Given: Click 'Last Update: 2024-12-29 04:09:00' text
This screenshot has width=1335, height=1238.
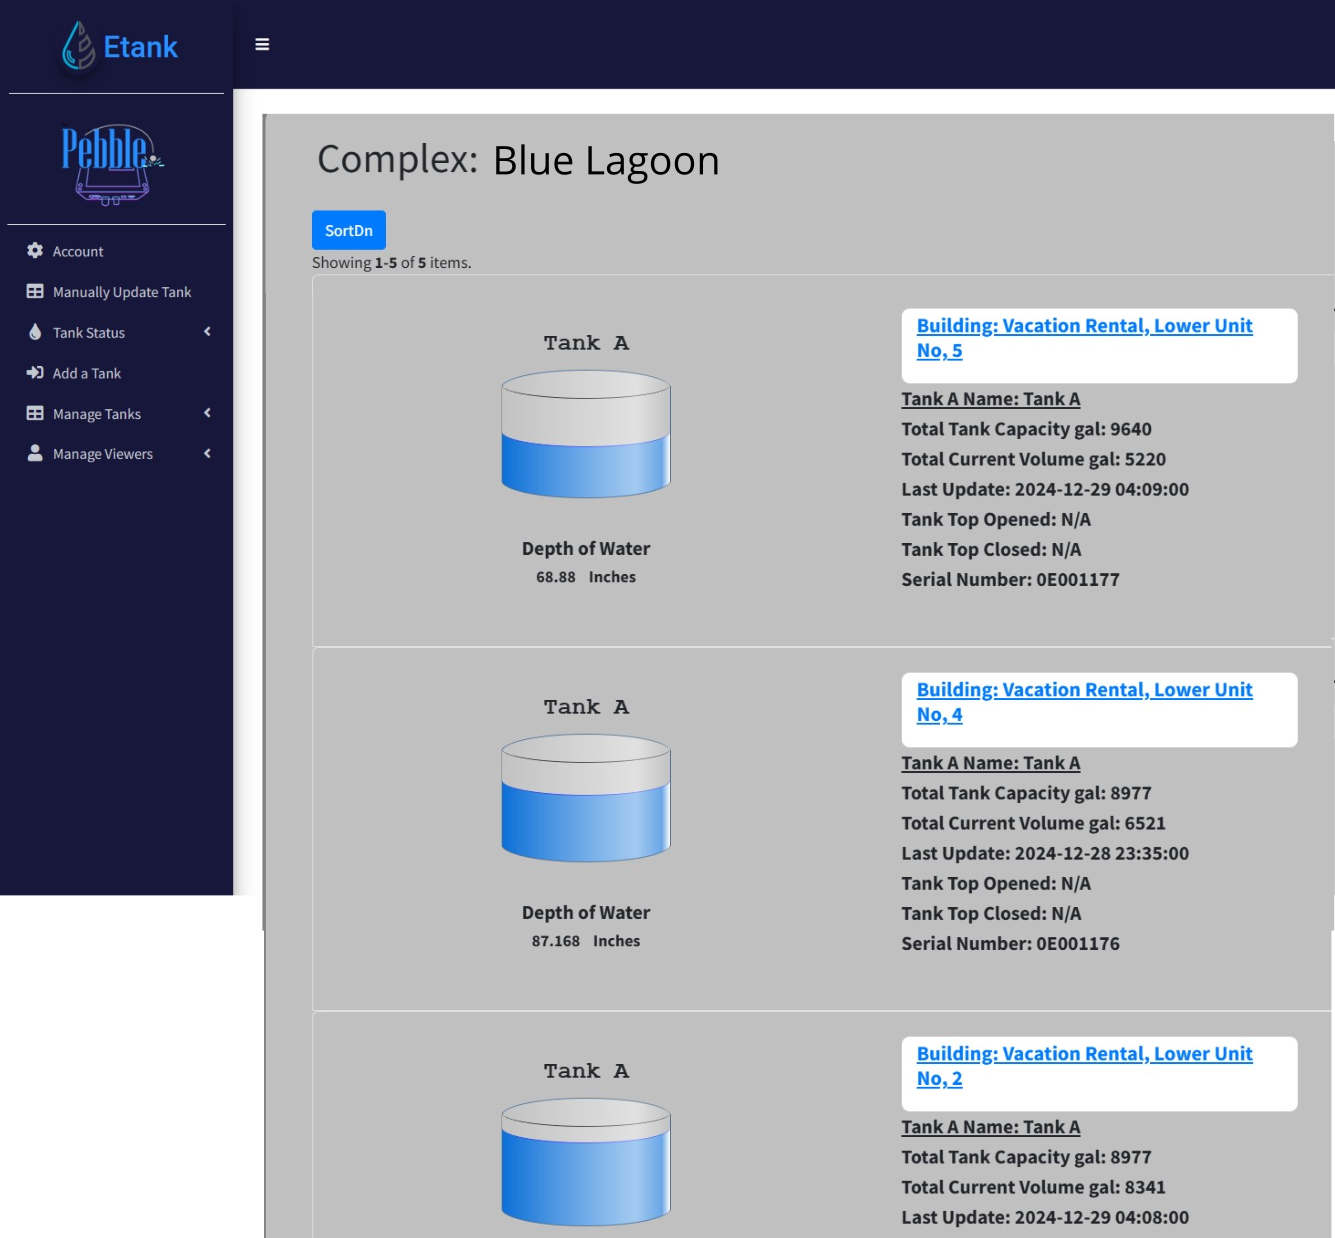Looking at the screenshot, I should [1045, 489].
